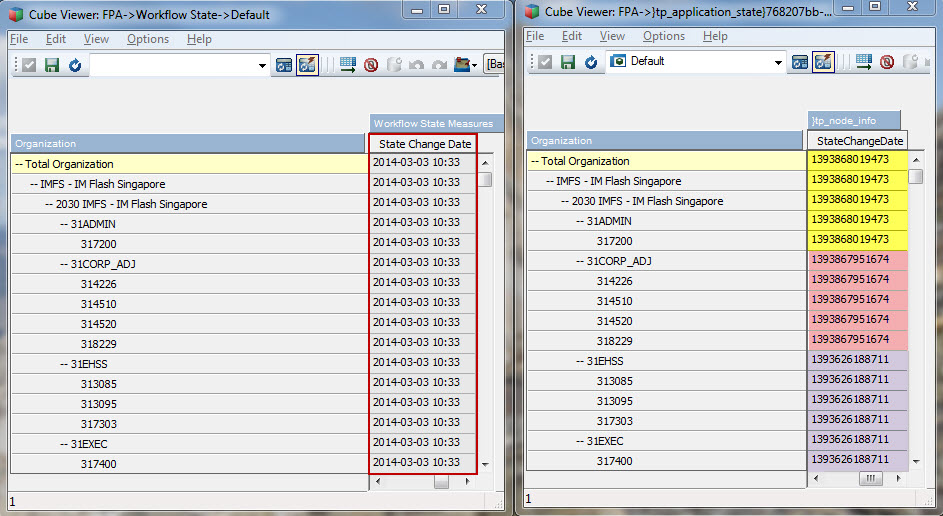Open View menu in tp_application_state window
Image resolution: width=943 pixels, height=516 pixels.
(x=612, y=36)
